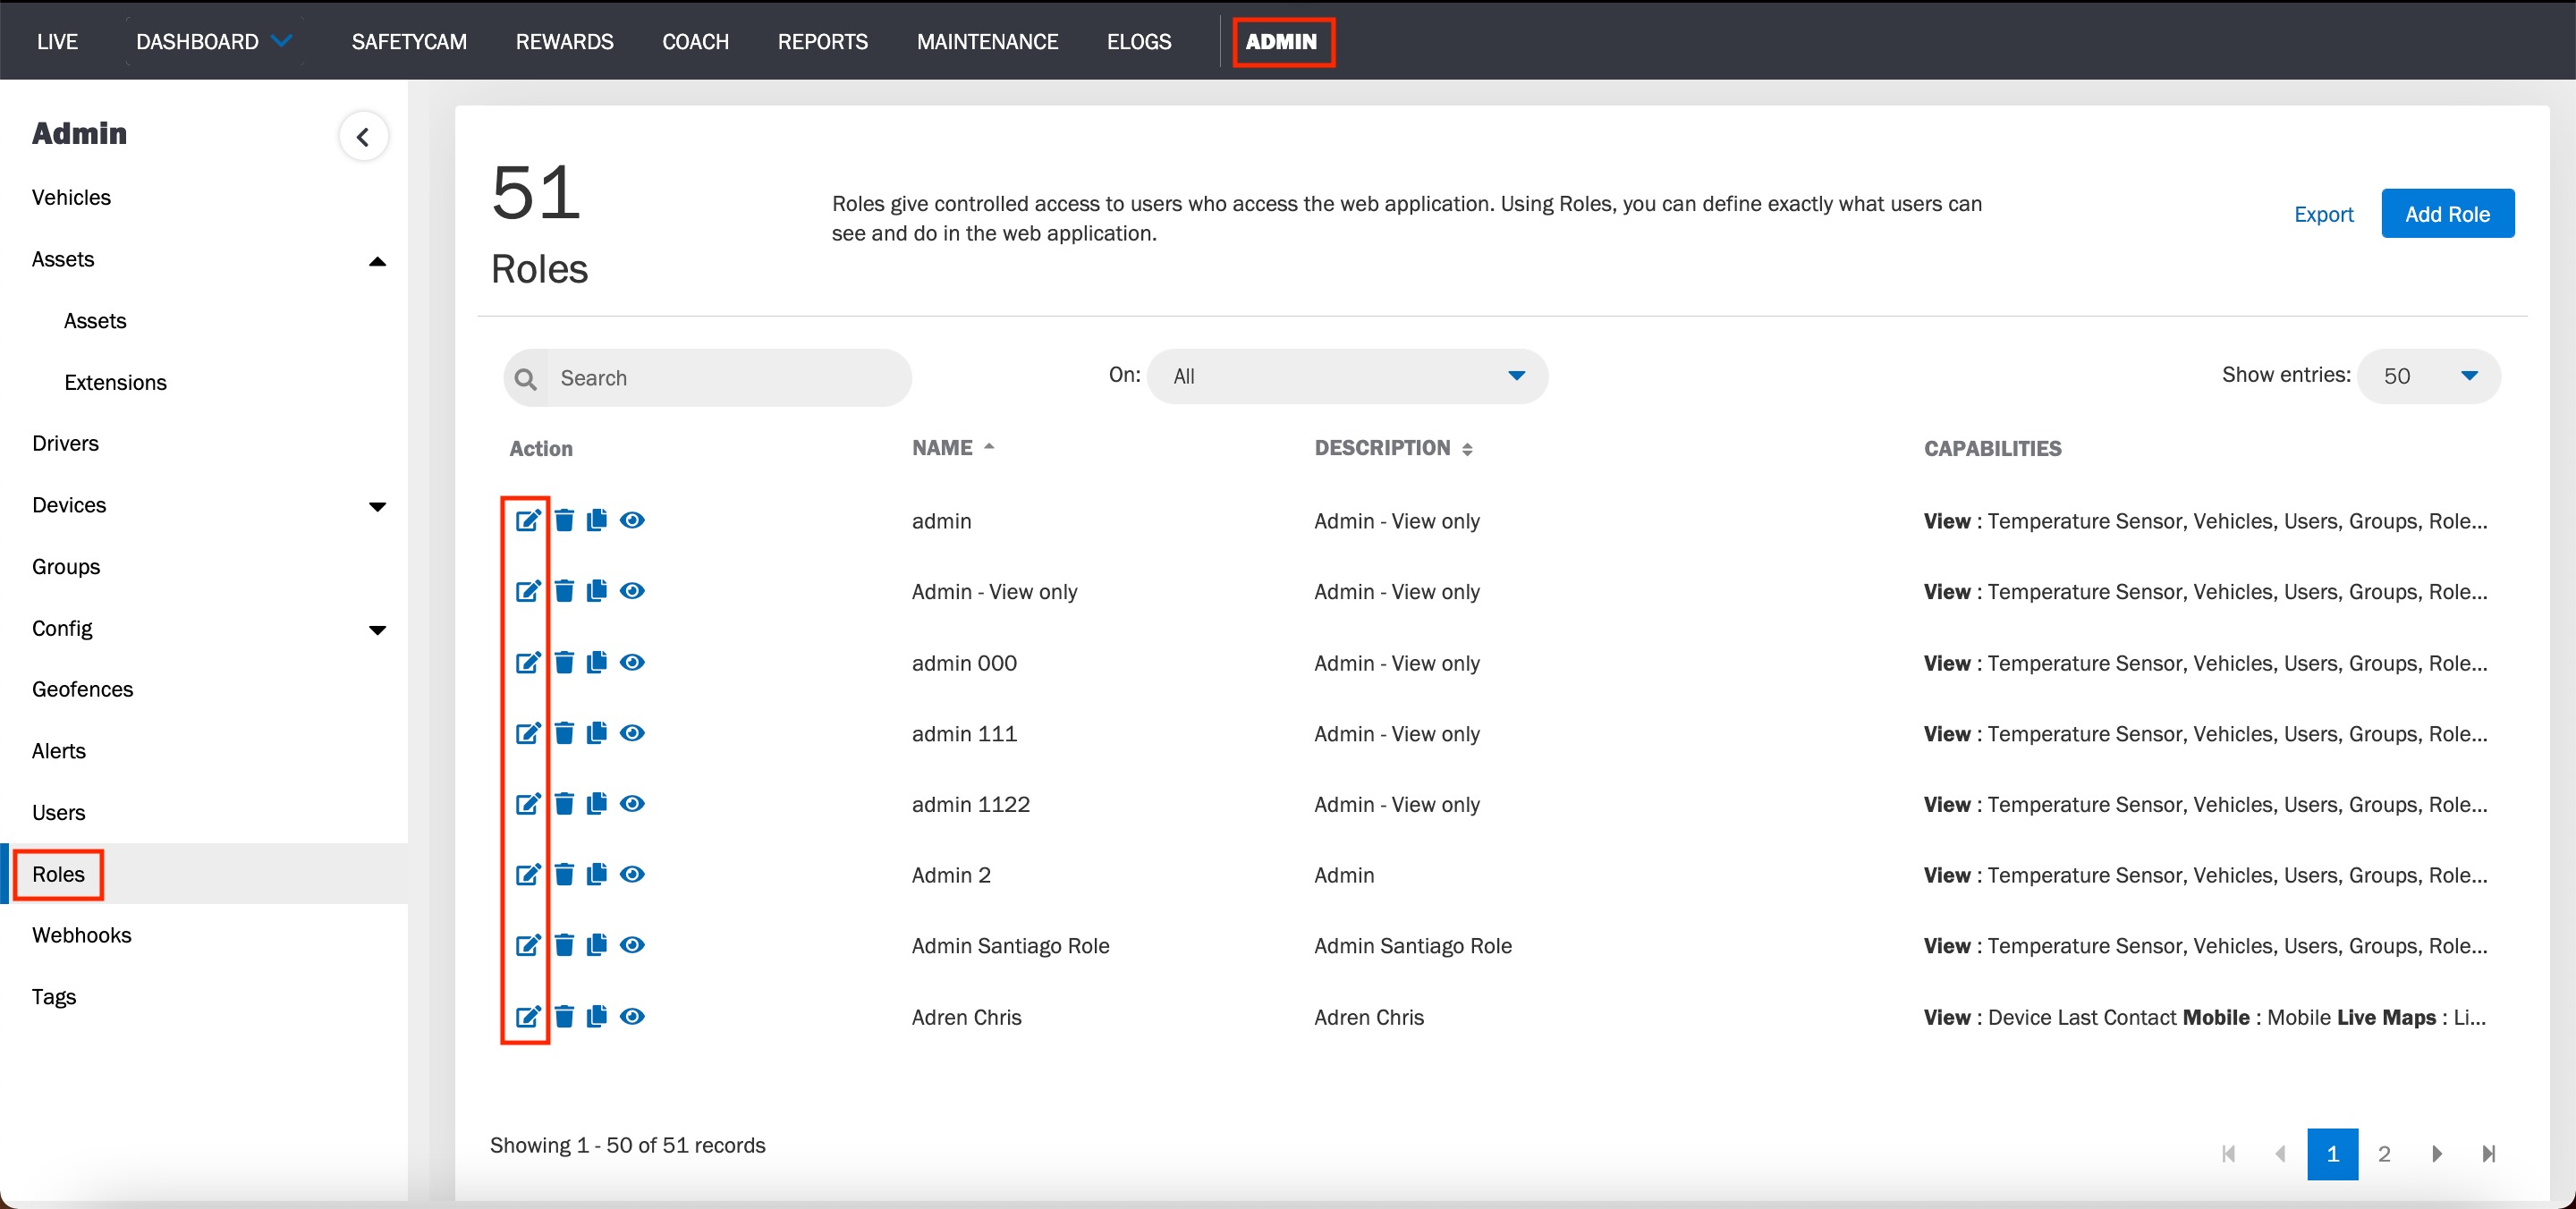Delete the Admin Santiago Role
This screenshot has height=1209, width=2576.
point(564,945)
